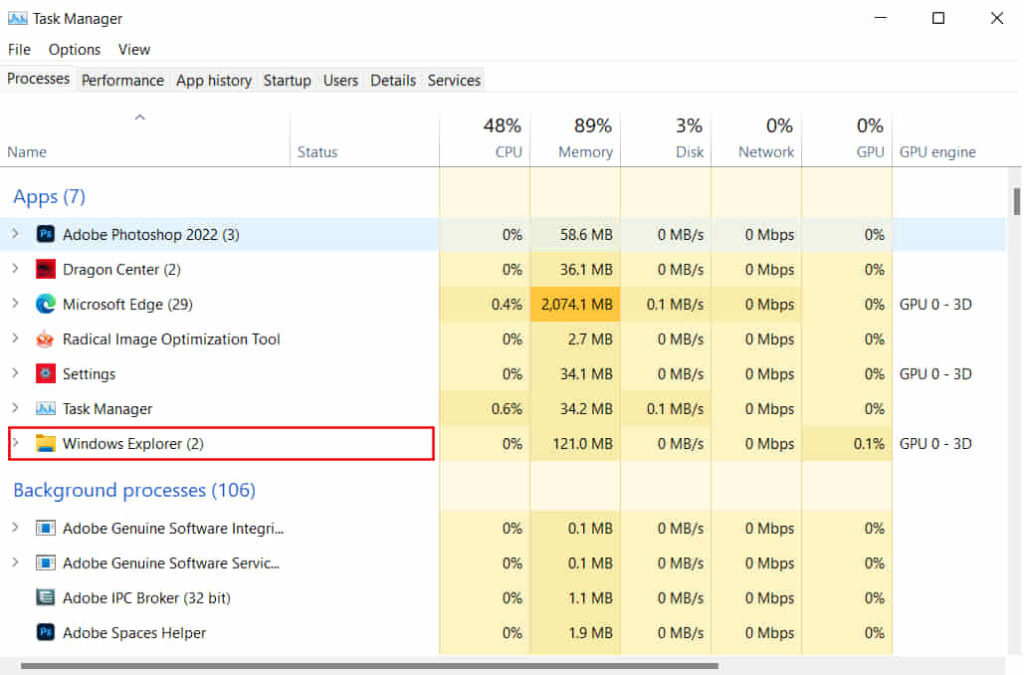Click the Task Manager title bar icon
This screenshot has width=1024, height=675.
pyautogui.click(x=17, y=18)
